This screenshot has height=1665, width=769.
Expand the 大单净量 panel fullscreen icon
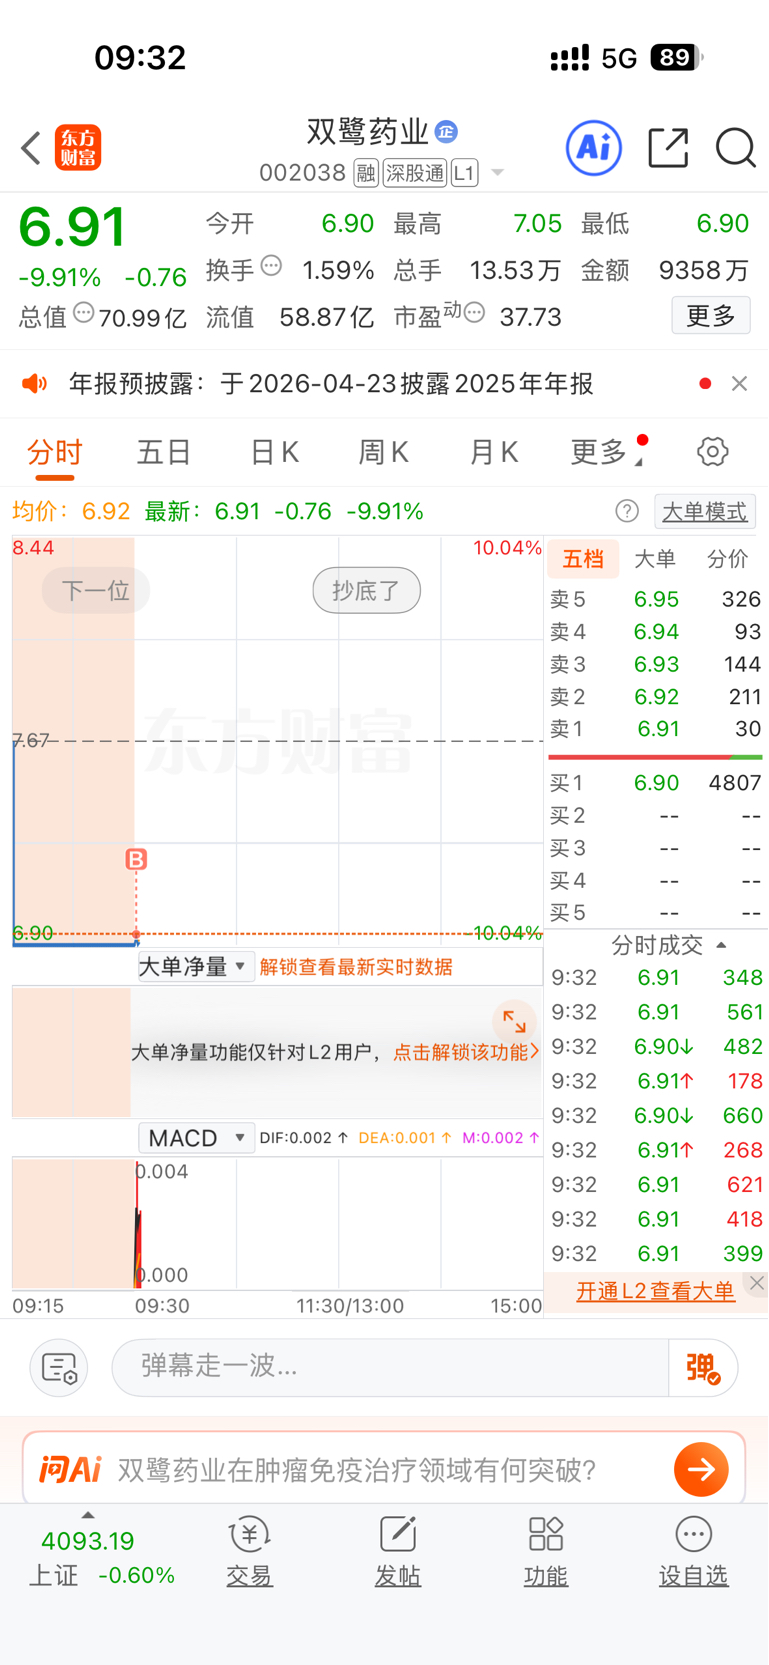coord(514,1021)
